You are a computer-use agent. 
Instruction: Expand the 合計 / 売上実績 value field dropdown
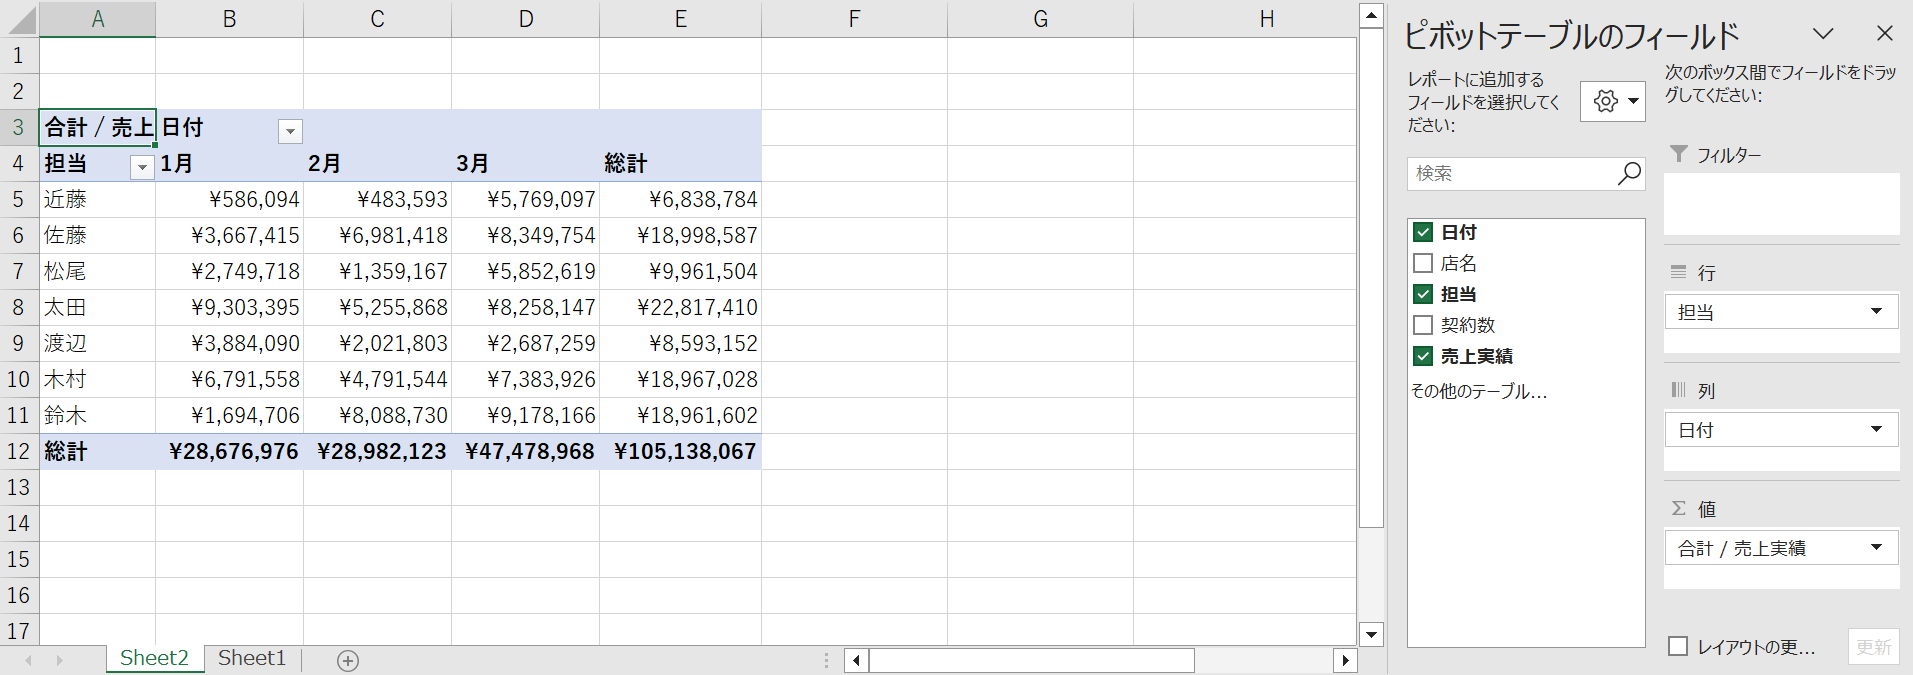(1876, 547)
